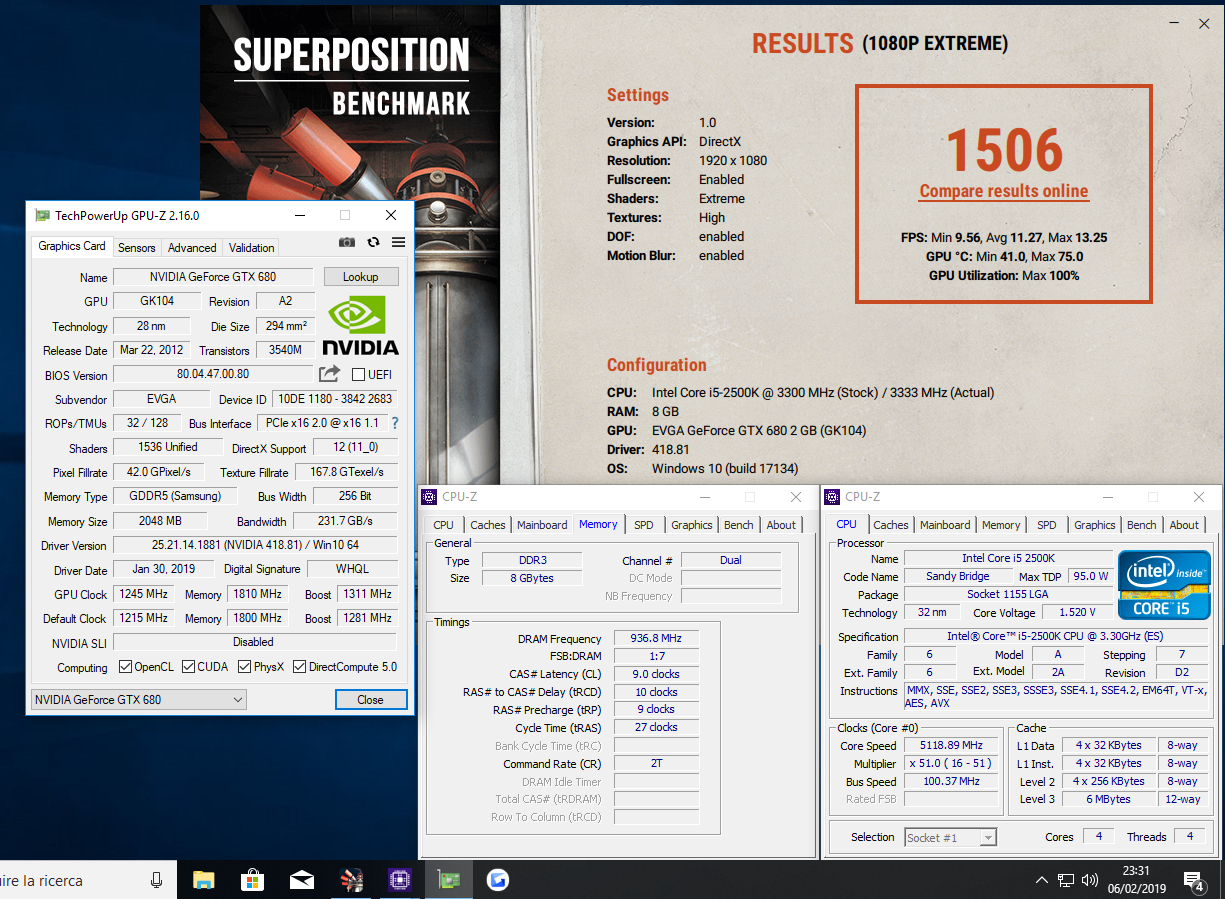Image resolution: width=1225 pixels, height=899 pixels.
Task: Switch to the Sensors tab in GPU-Z
Action: click(x=136, y=247)
